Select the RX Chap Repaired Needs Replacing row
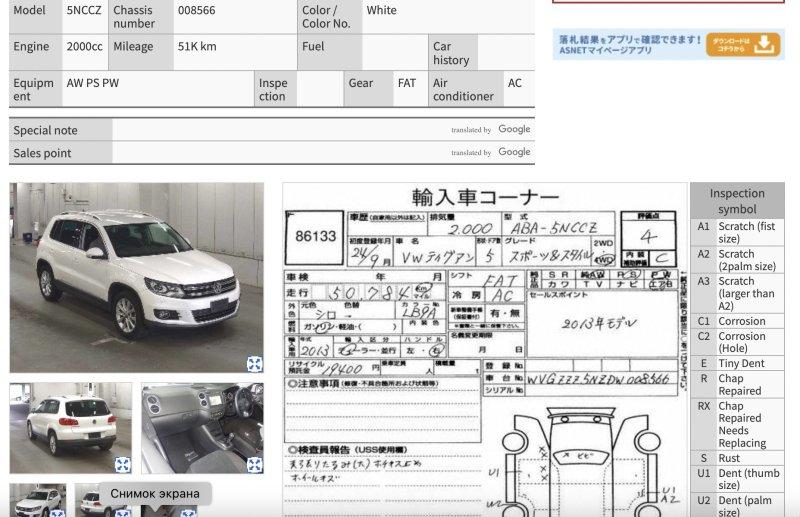The height and width of the screenshot is (517, 800). pyautogui.click(x=737, y=425)
